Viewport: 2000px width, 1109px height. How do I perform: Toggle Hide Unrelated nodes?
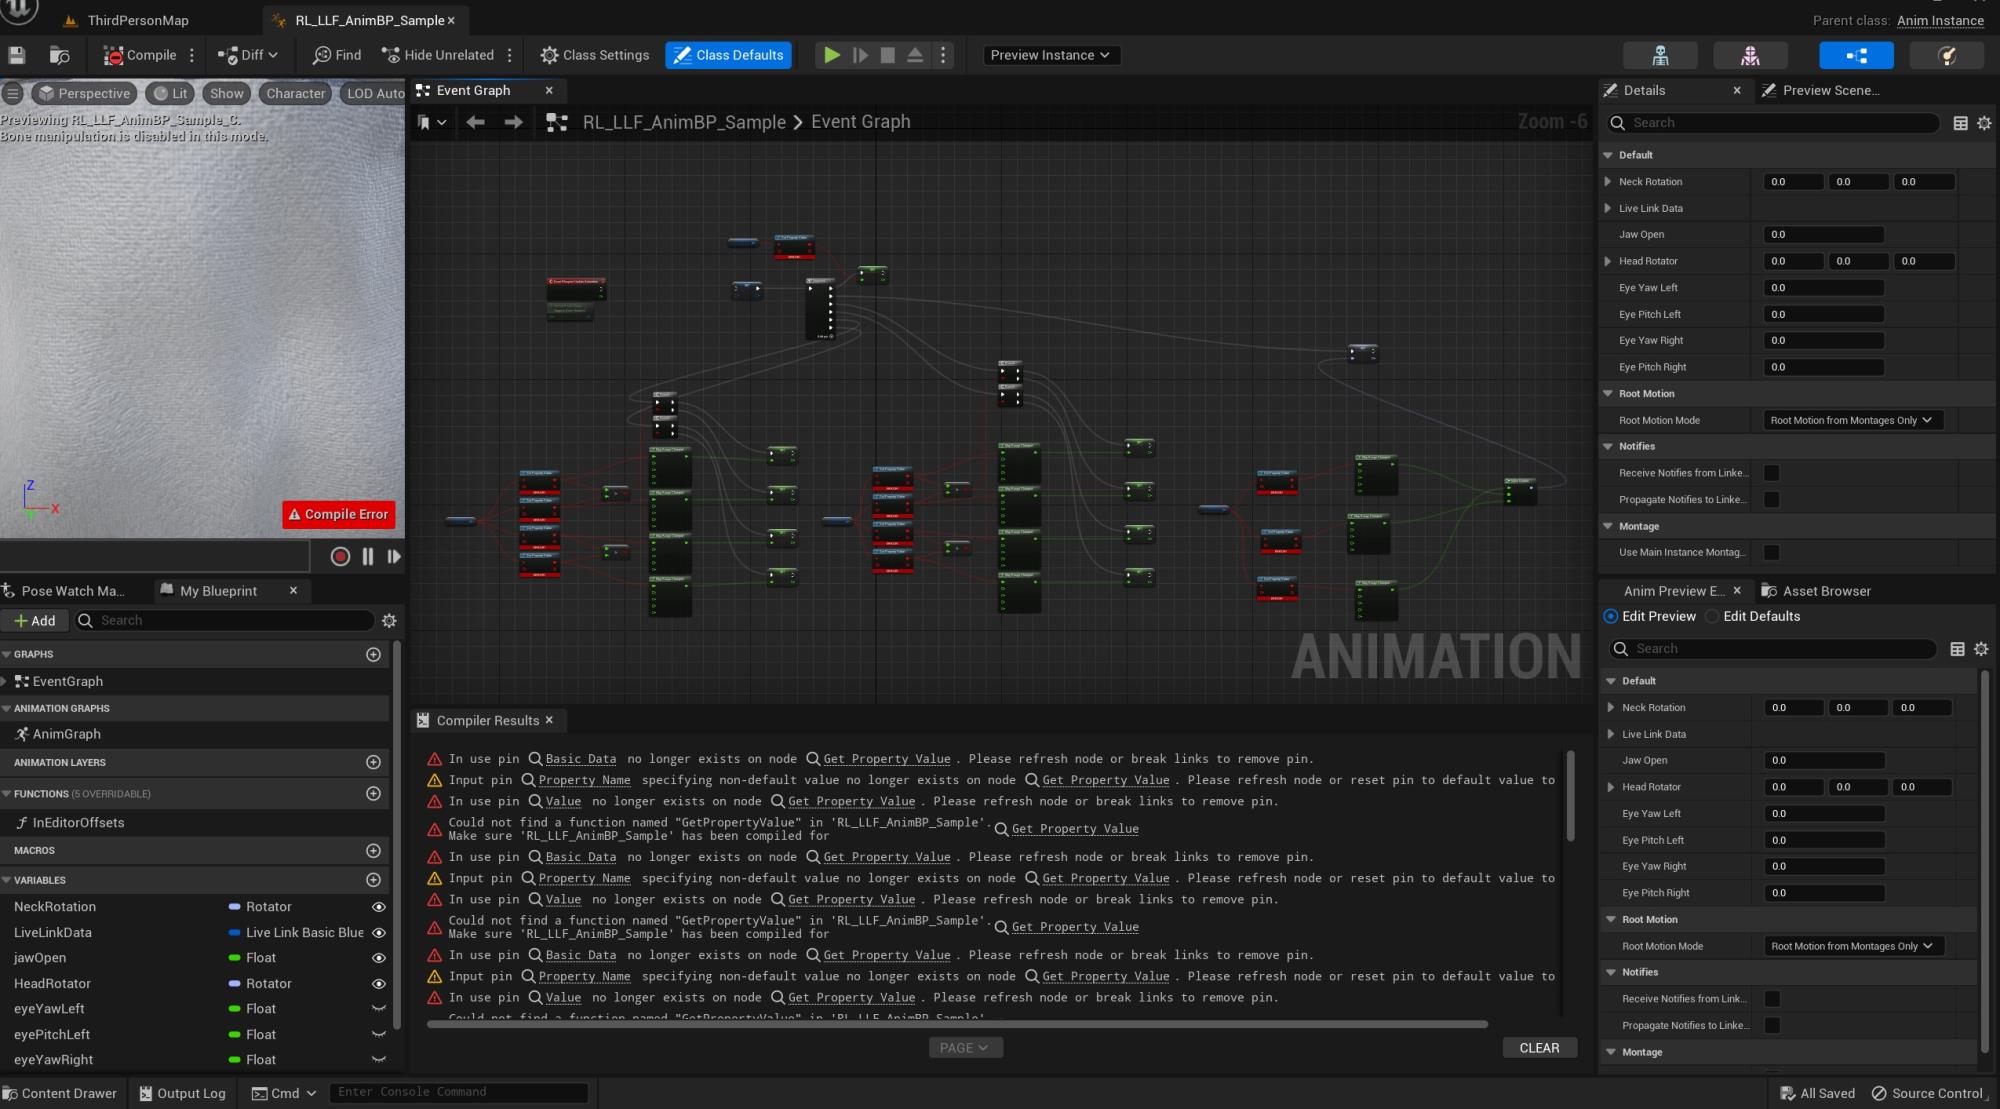point(438,55)
